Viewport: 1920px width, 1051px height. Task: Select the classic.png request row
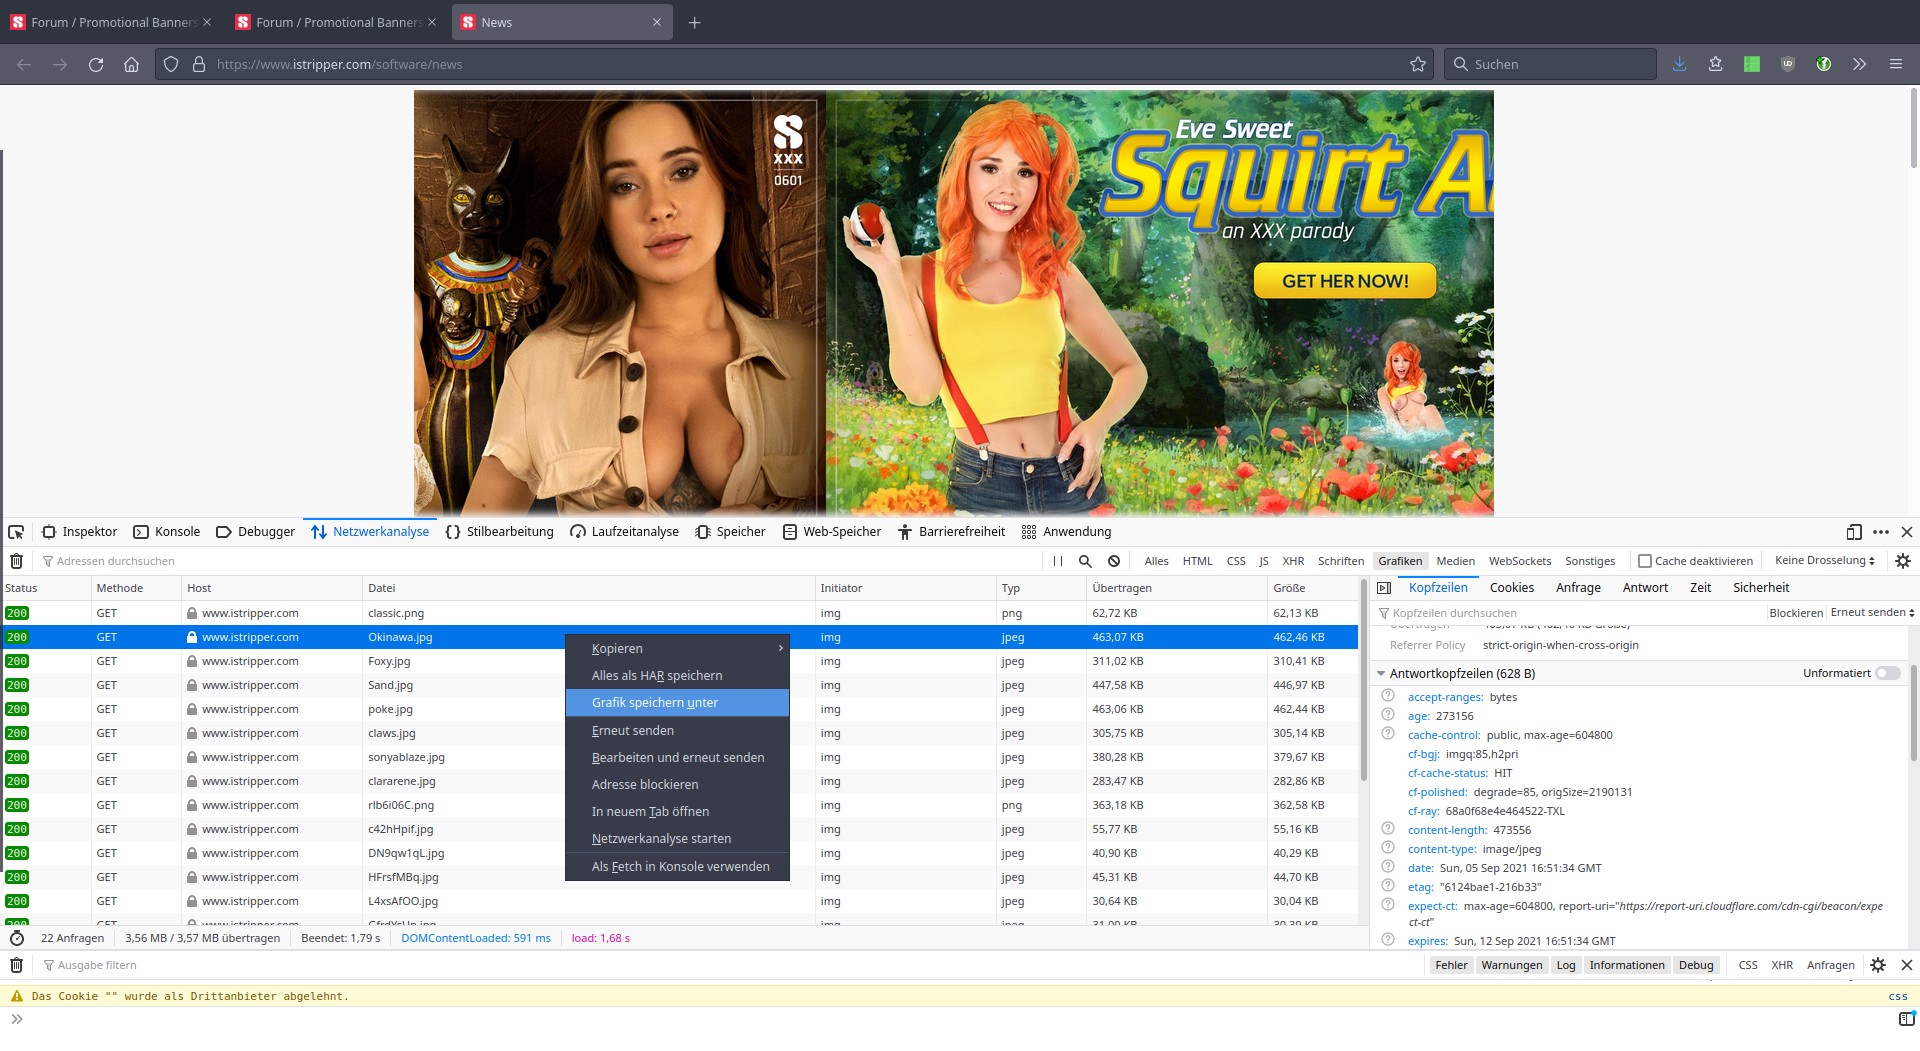click(x=680, y=613)
